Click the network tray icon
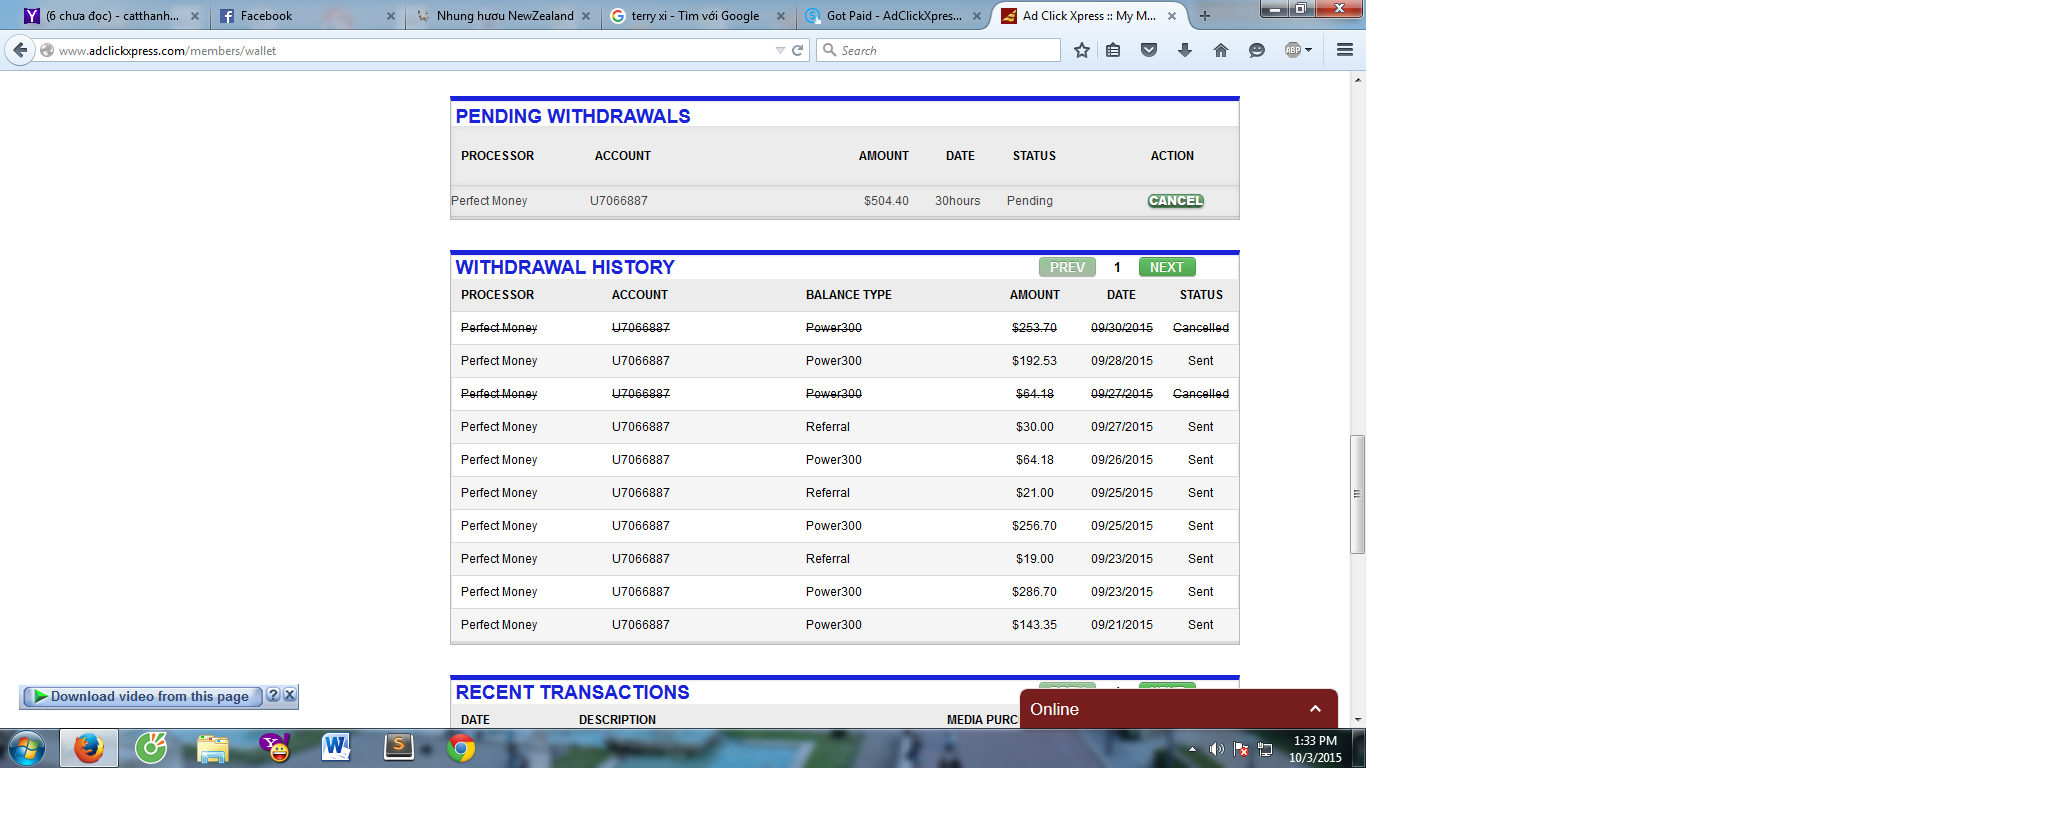This screenshot has width=2066, height=834. 1265,749
